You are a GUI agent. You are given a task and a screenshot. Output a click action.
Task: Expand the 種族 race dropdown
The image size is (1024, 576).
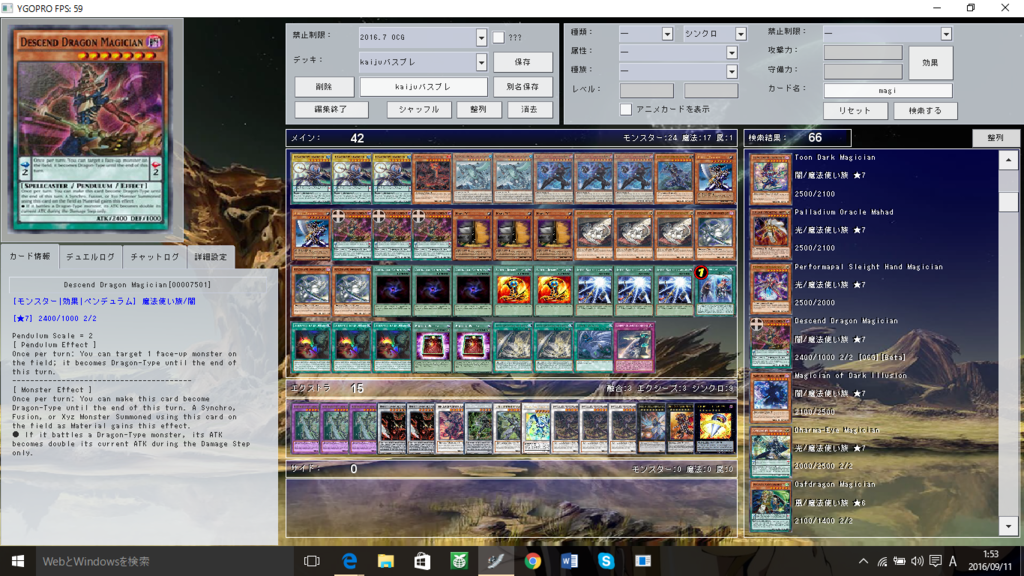click(679, 71)
